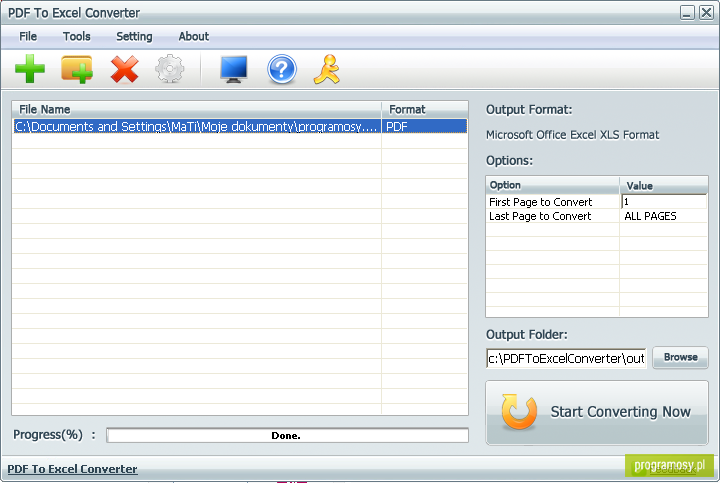Click First Page to Convert option label
Image resolution: width=720 pixels, height=483 pixels.
[540, 202]
